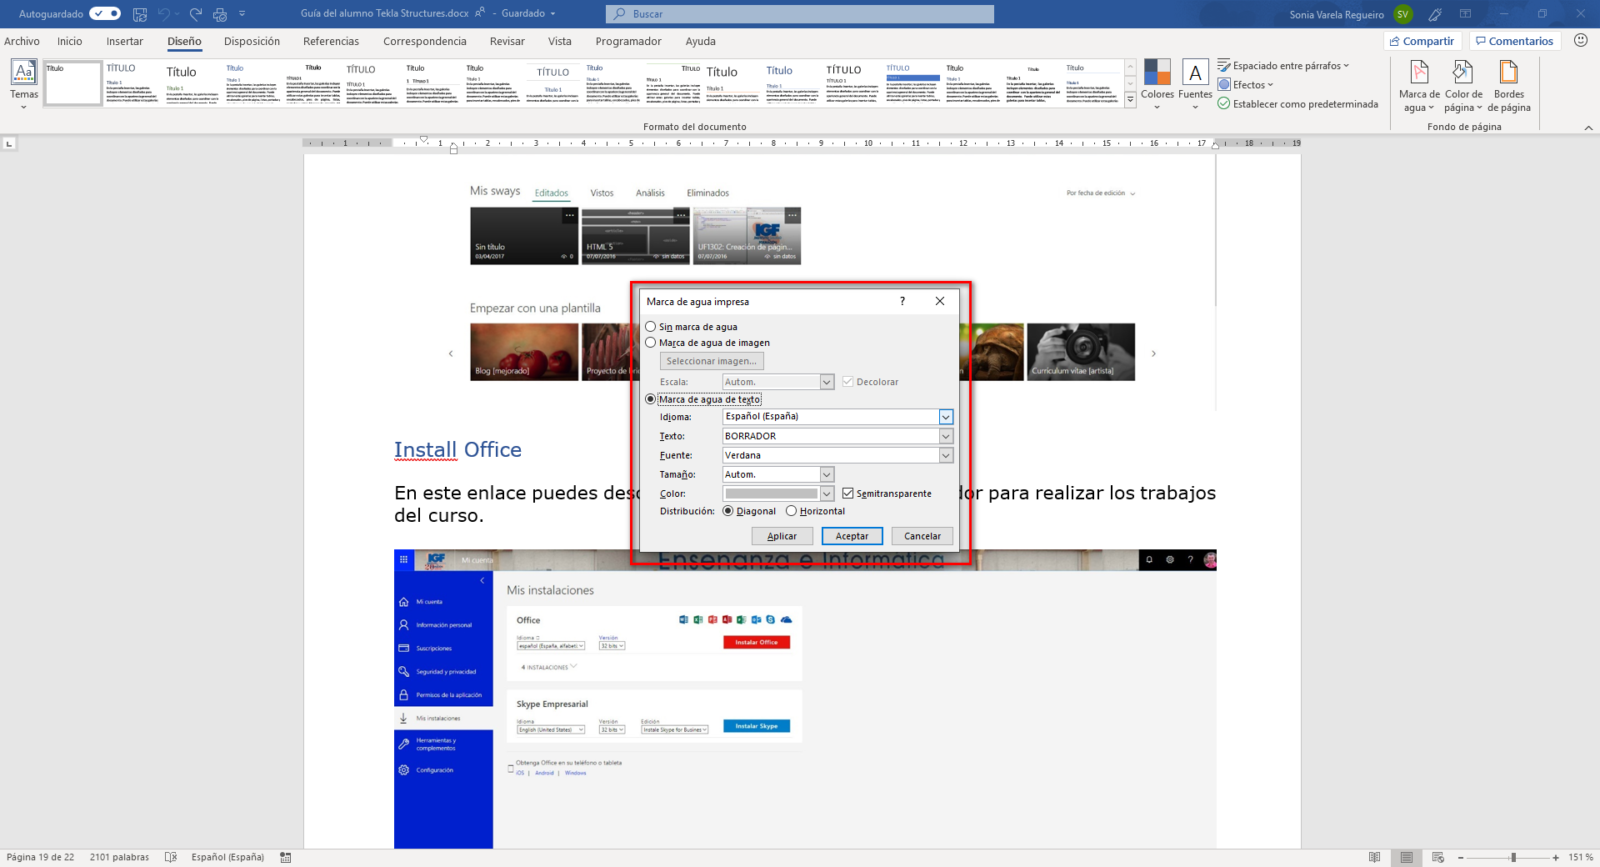This screenshot has height=867, width=1600.
Task: Switch to the Referencias ribbon tab
Action: (331, 41)
